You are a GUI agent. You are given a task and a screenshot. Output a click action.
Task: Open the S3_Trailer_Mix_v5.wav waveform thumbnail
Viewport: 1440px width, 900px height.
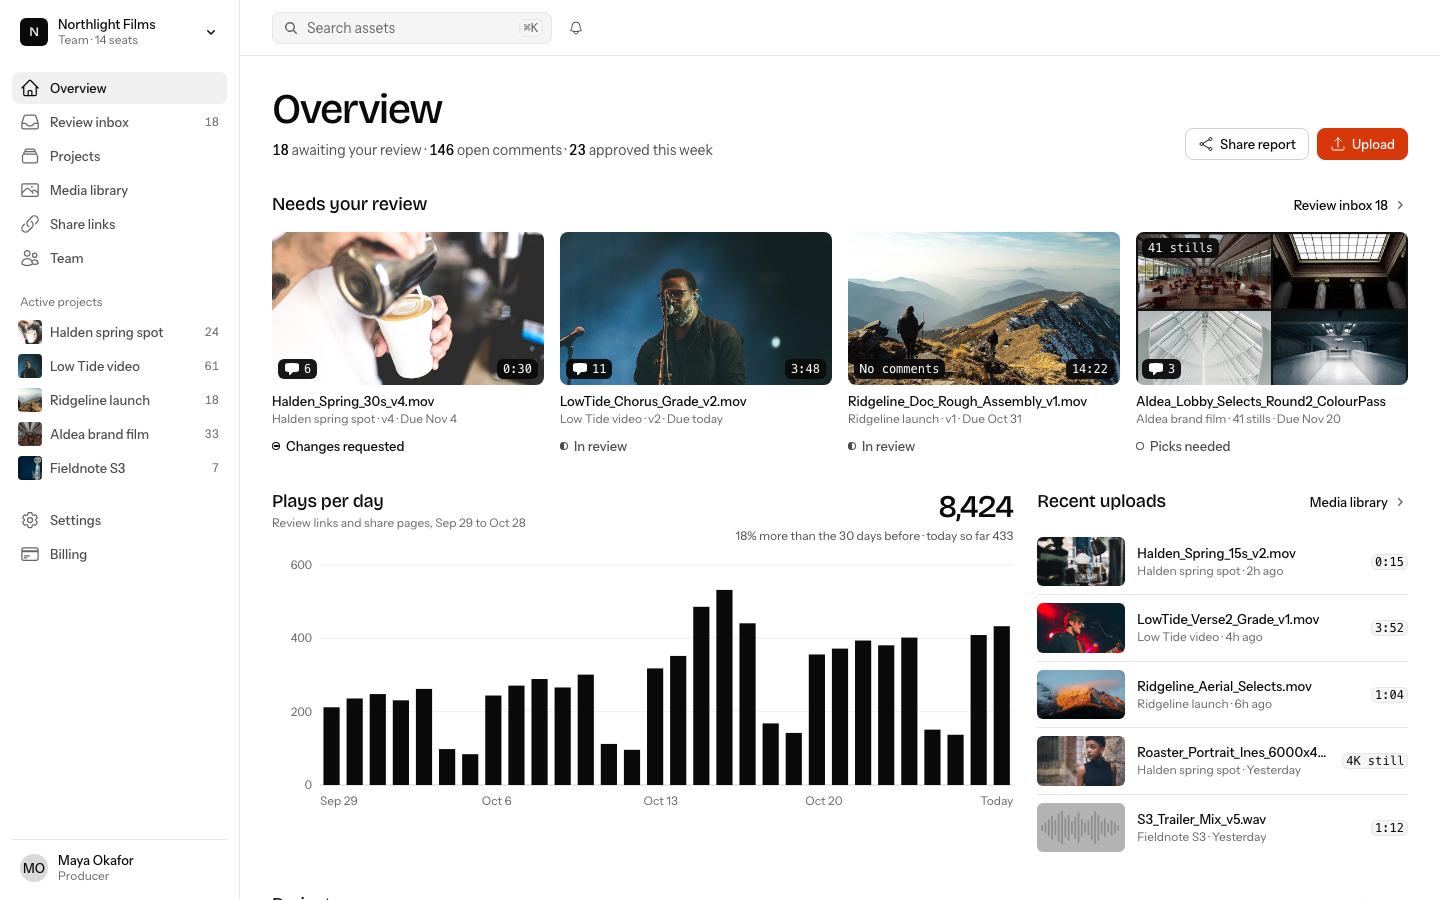pos(1081,828)
